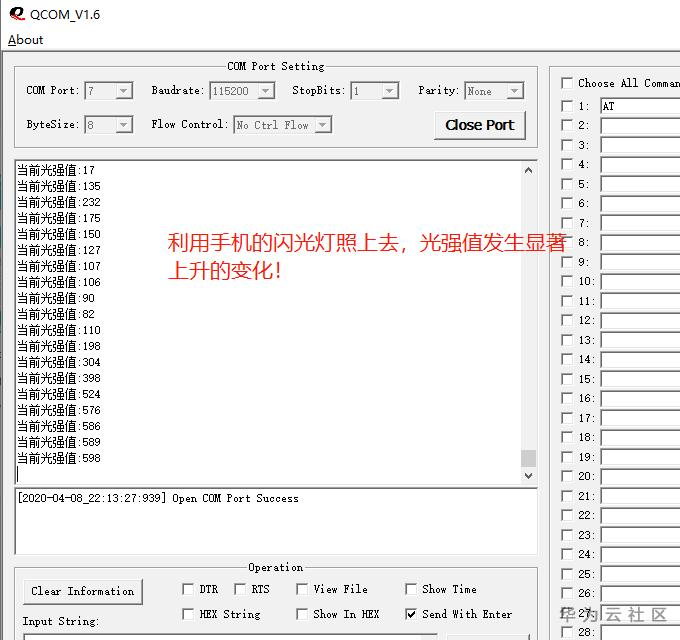Open the About menu
This screenshot has height=640, width=680.
[x=26, y=40]
